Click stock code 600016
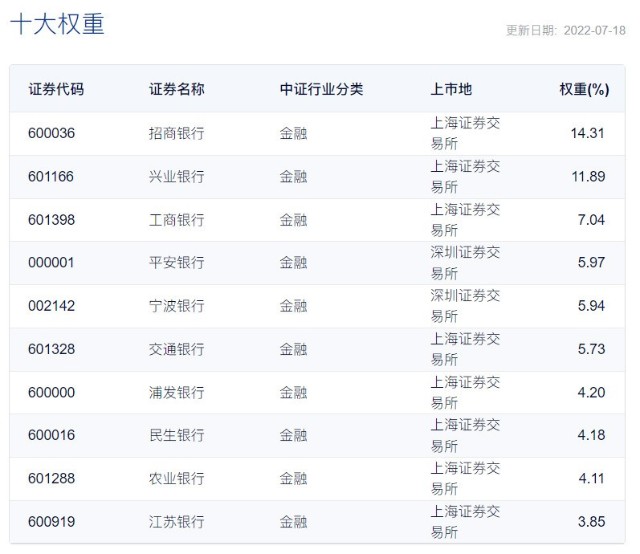Viewport: 640px width, 554px height. click(x=51, y=435)
